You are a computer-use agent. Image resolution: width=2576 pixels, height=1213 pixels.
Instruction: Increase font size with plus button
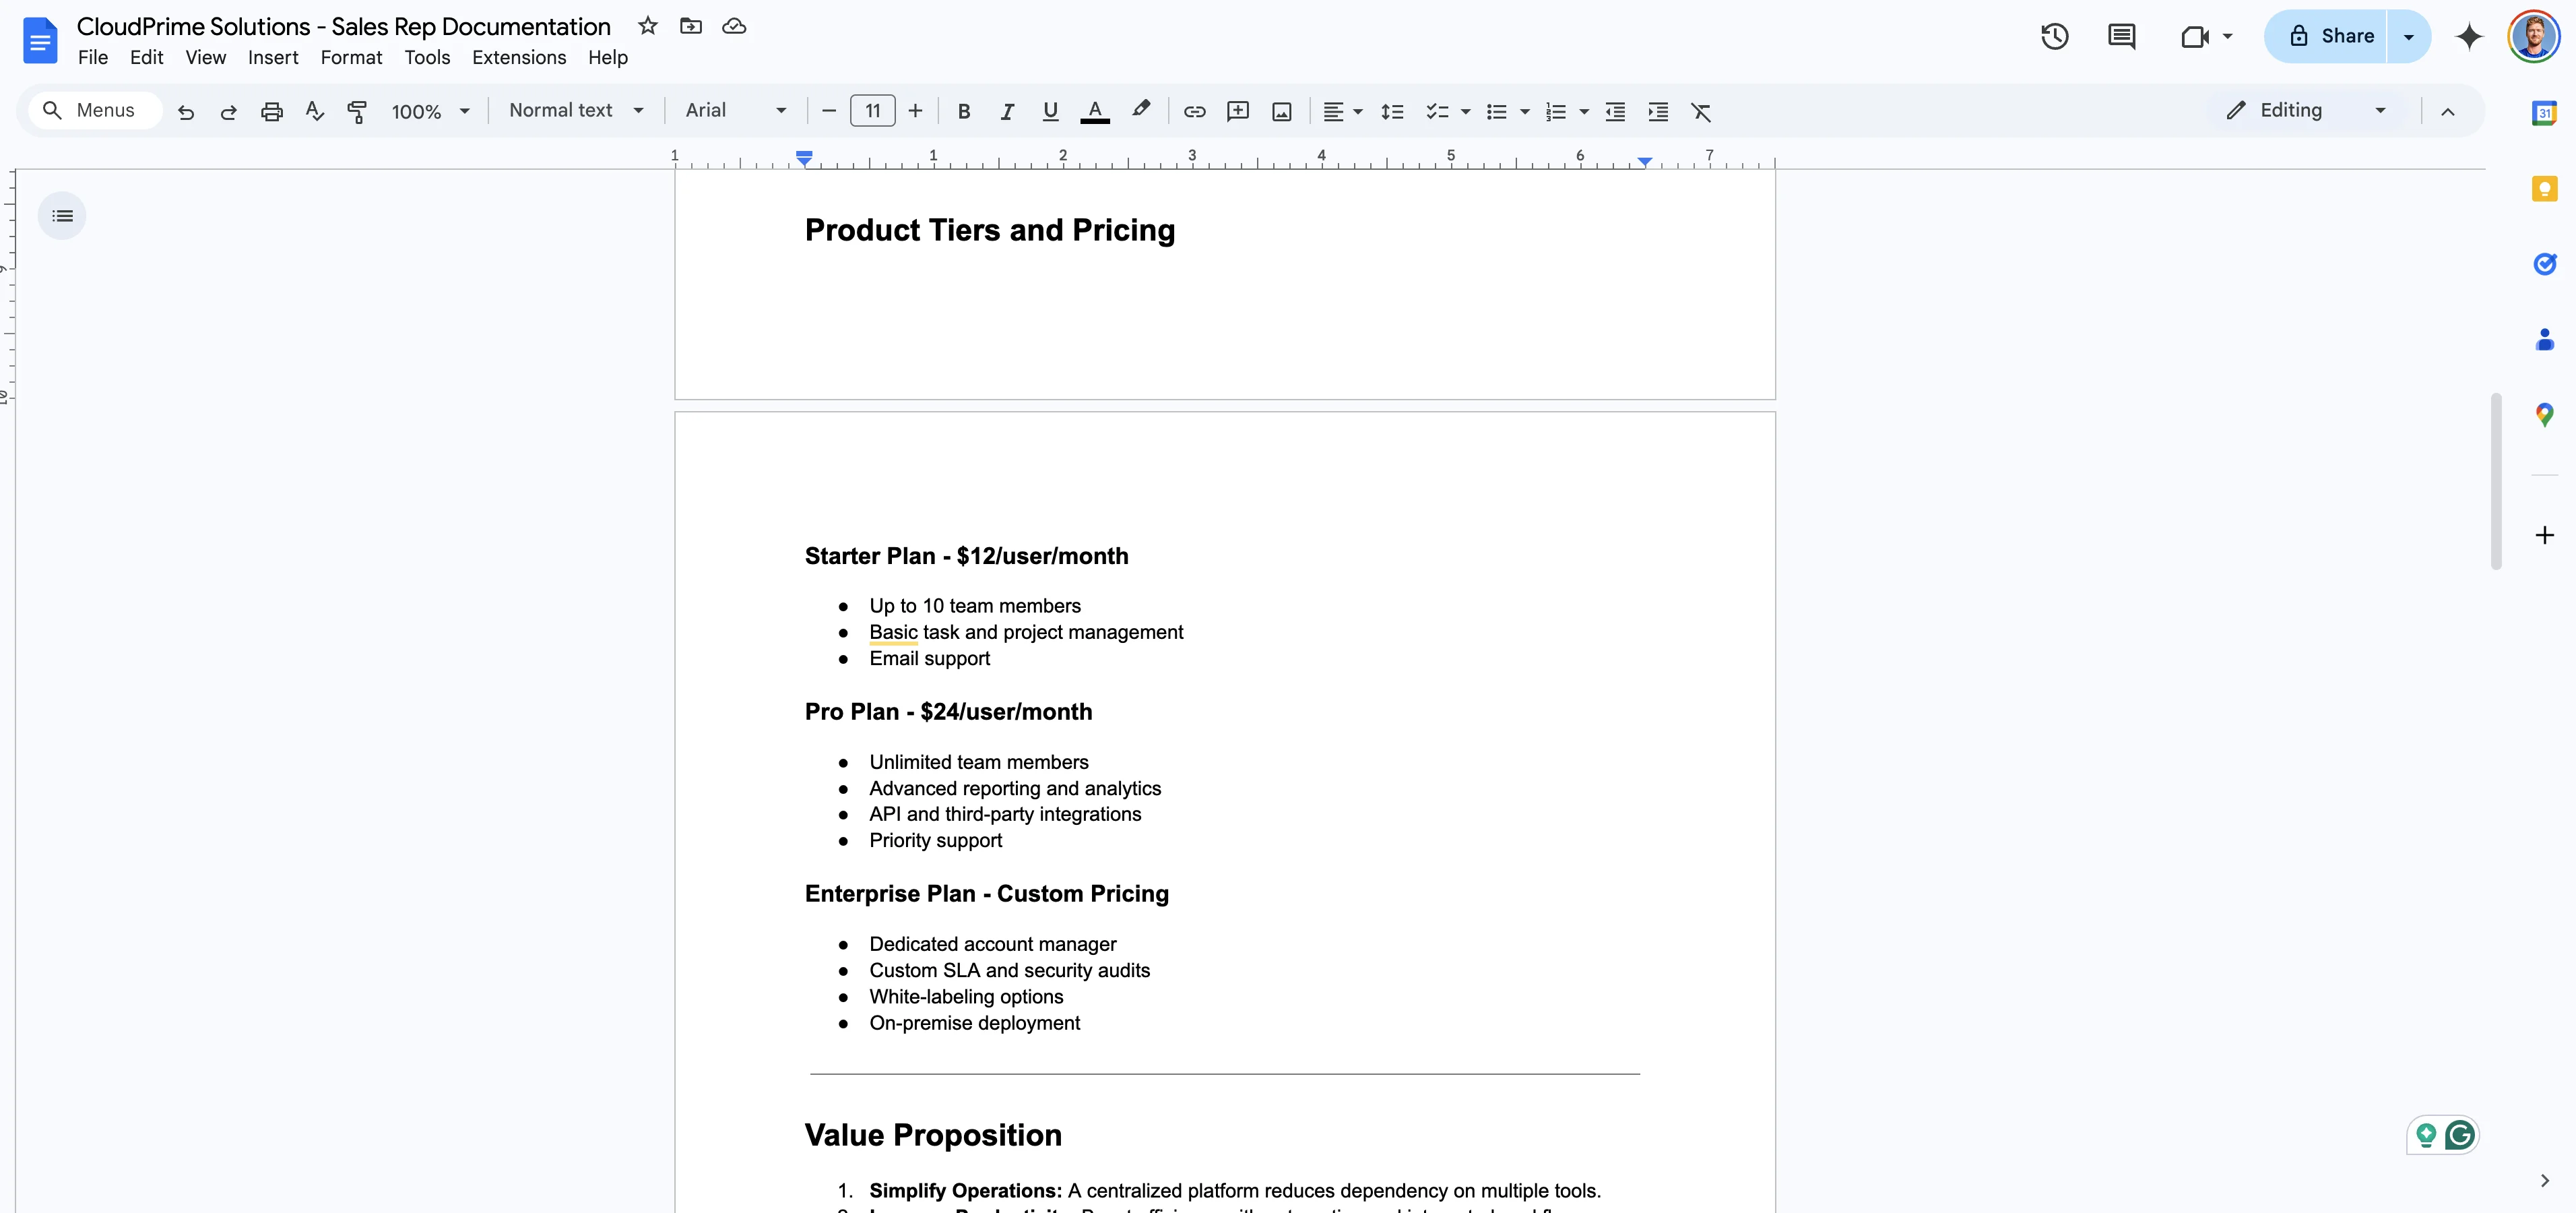tap(915, 111)
